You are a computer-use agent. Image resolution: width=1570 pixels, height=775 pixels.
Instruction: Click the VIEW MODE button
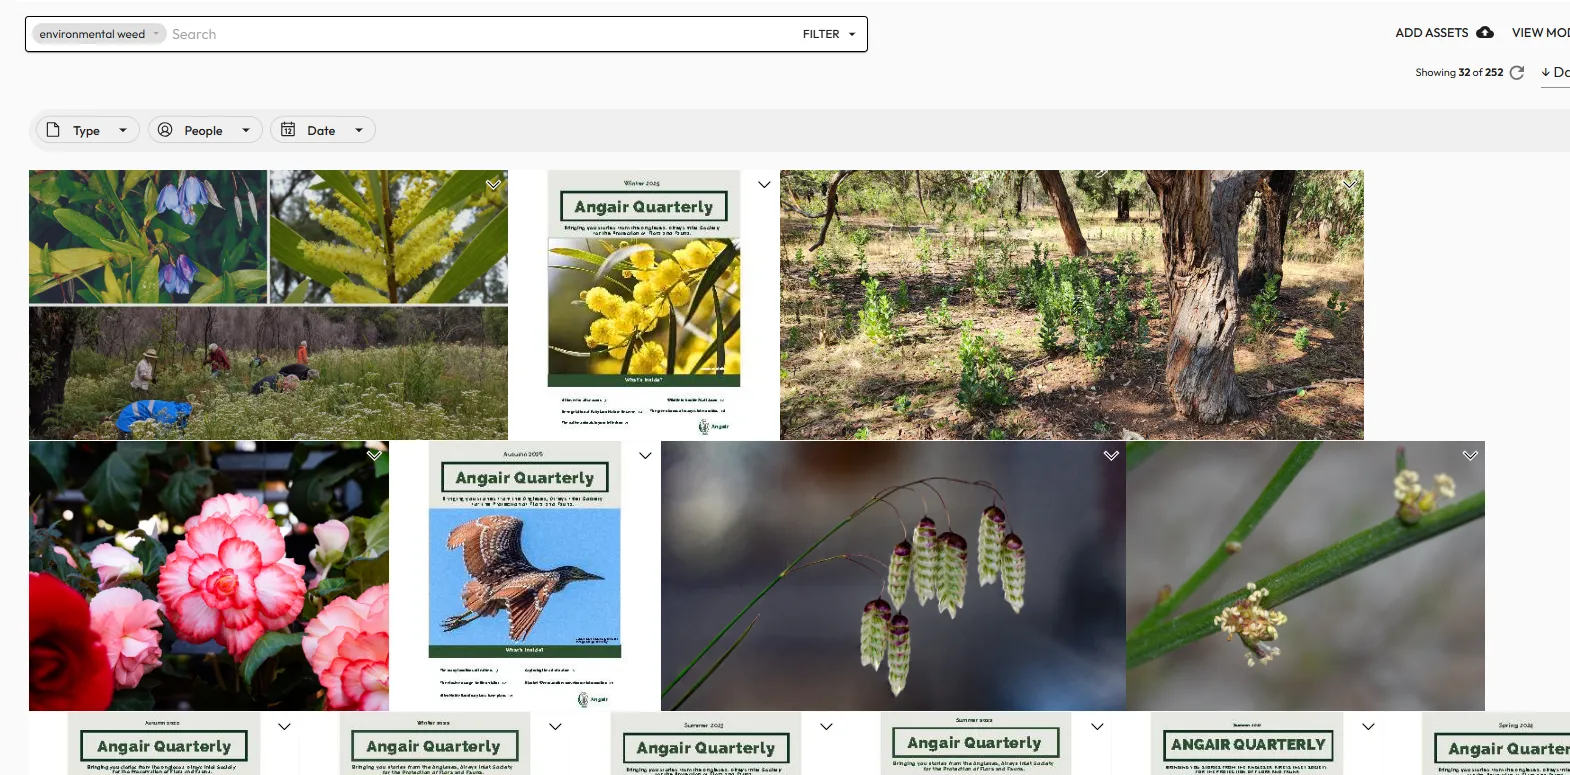[1541, 33]
